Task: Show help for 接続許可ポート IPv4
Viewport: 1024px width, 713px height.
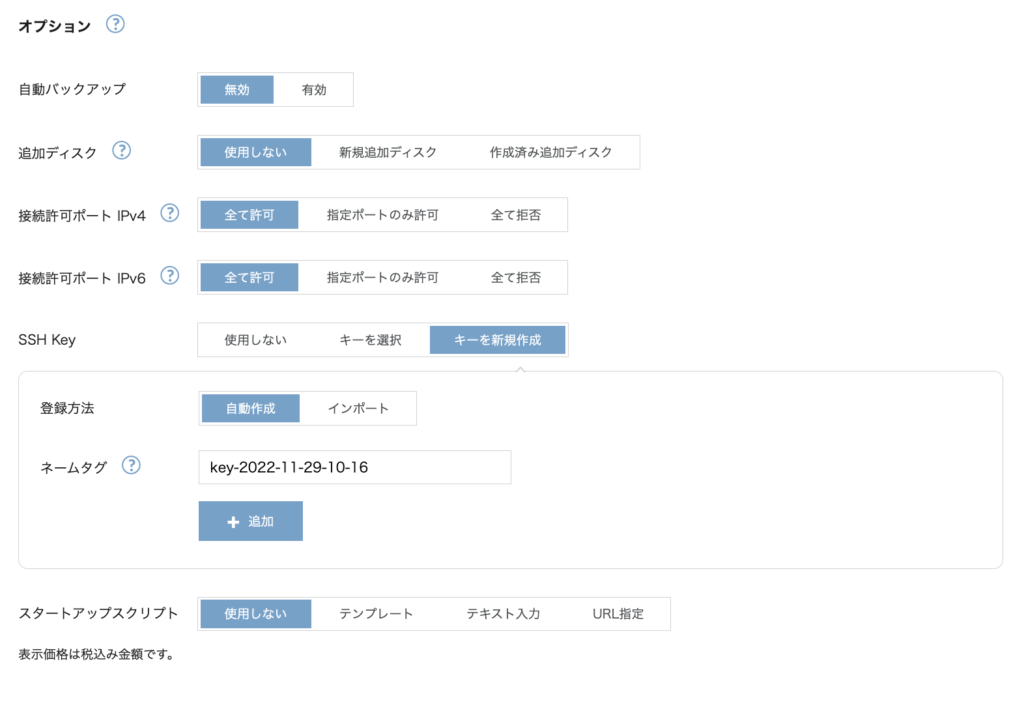Action: pyautogui.click(x=170, y=213)
